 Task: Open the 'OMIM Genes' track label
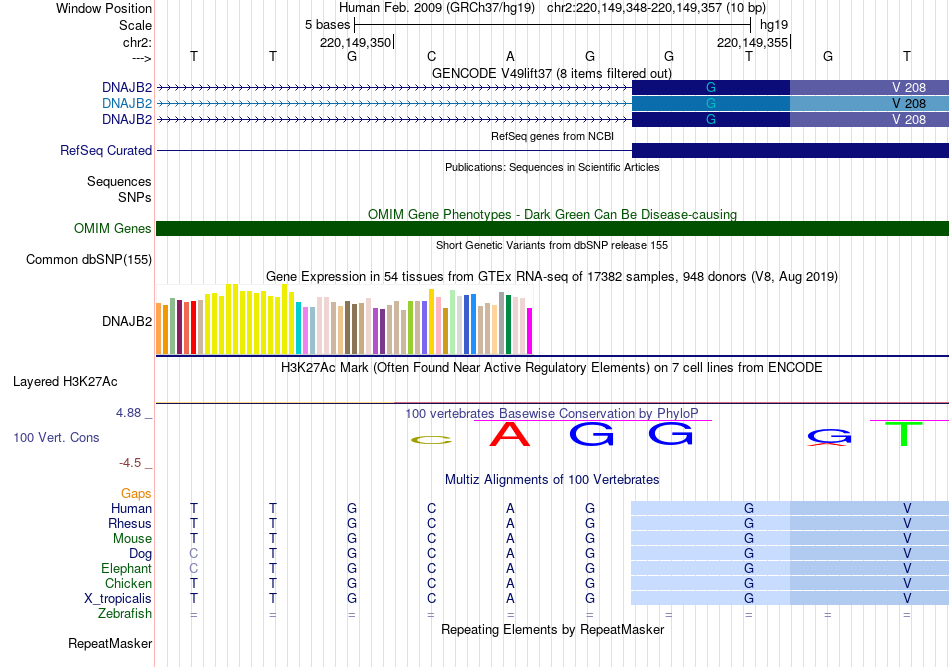(113, 228)
